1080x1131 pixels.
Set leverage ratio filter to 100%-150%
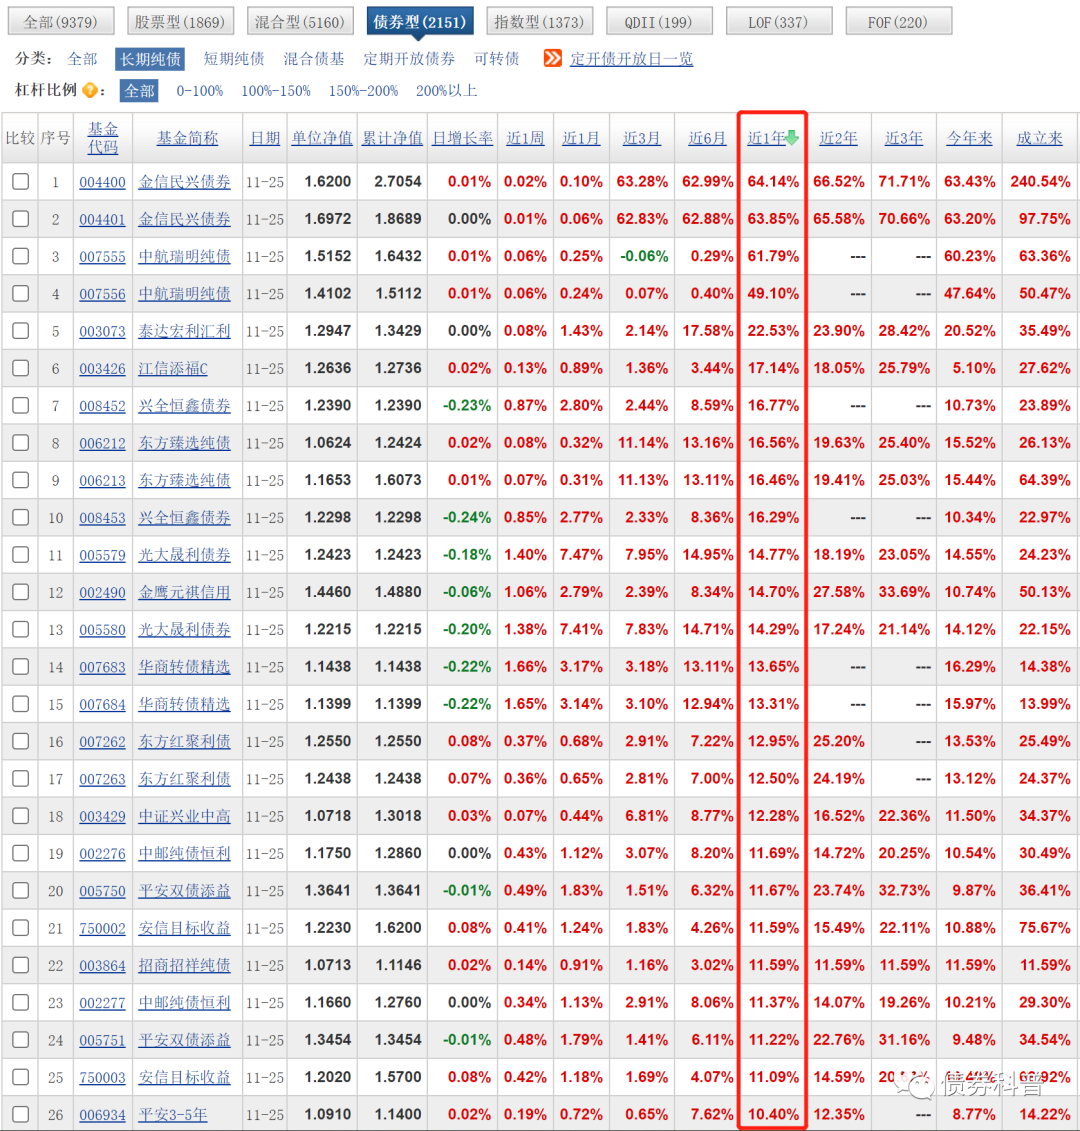276,91
